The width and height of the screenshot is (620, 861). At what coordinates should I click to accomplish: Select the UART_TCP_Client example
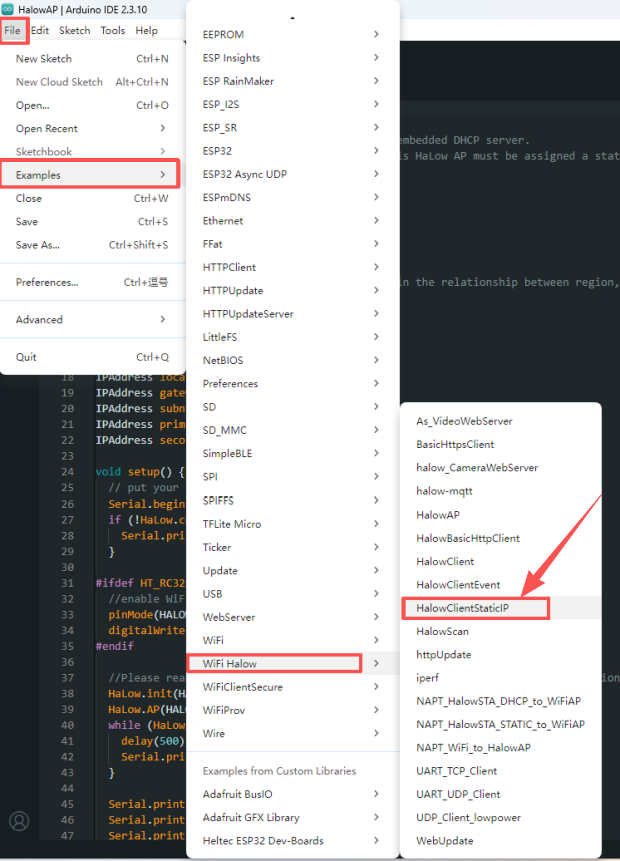[x=501, y=771]
